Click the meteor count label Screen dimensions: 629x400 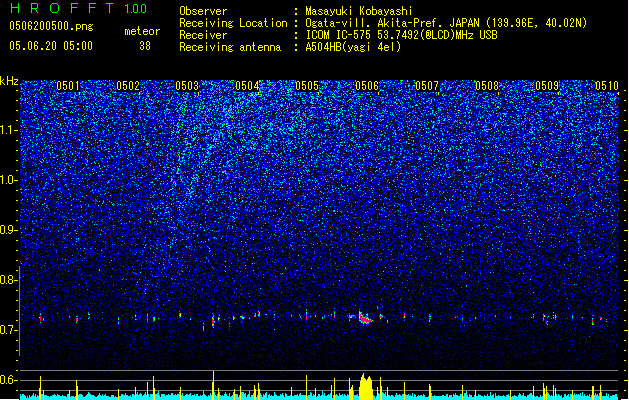coord(142,31)
